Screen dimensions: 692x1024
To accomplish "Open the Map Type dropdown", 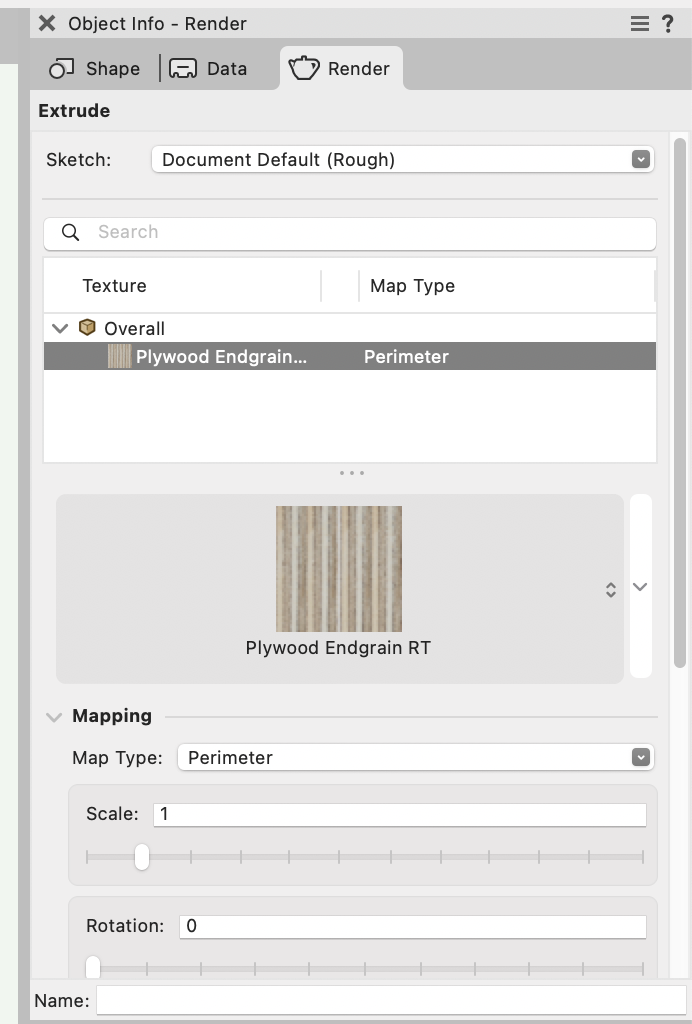I will pyautogui.click(x=415, y=758).
